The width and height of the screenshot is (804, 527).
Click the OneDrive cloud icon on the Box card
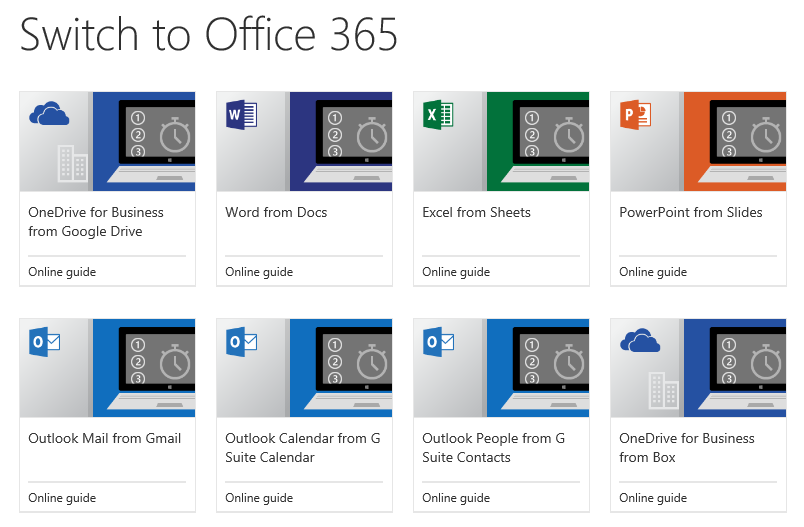tap(640, 340)
